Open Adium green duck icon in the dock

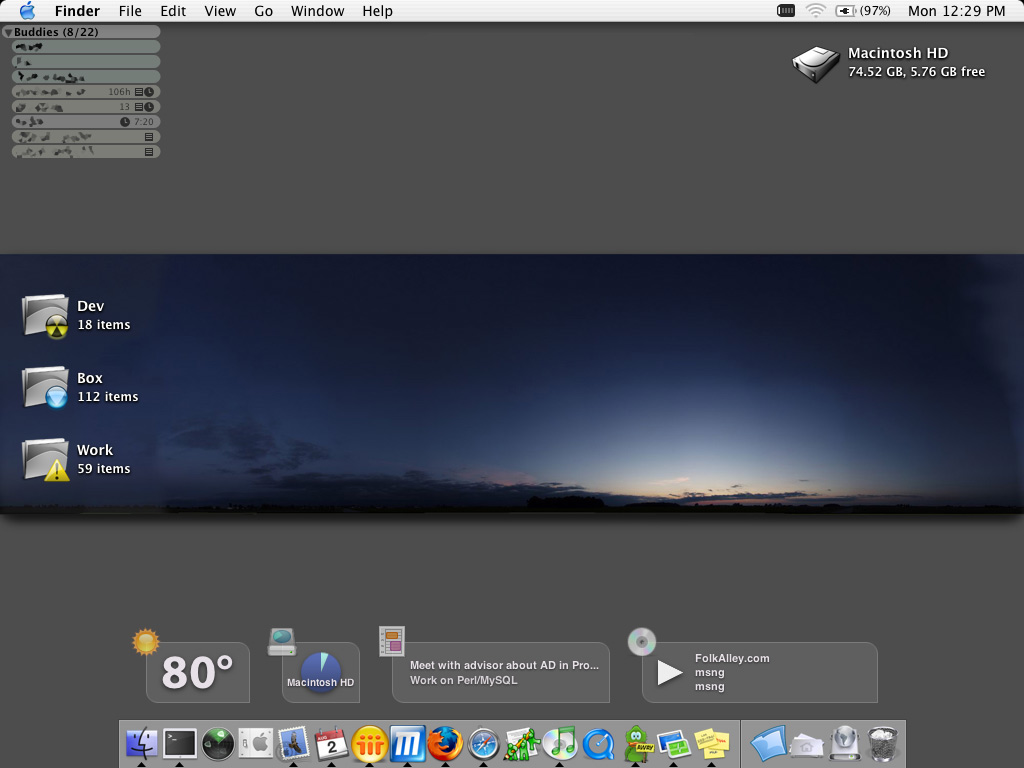(637, 743)
